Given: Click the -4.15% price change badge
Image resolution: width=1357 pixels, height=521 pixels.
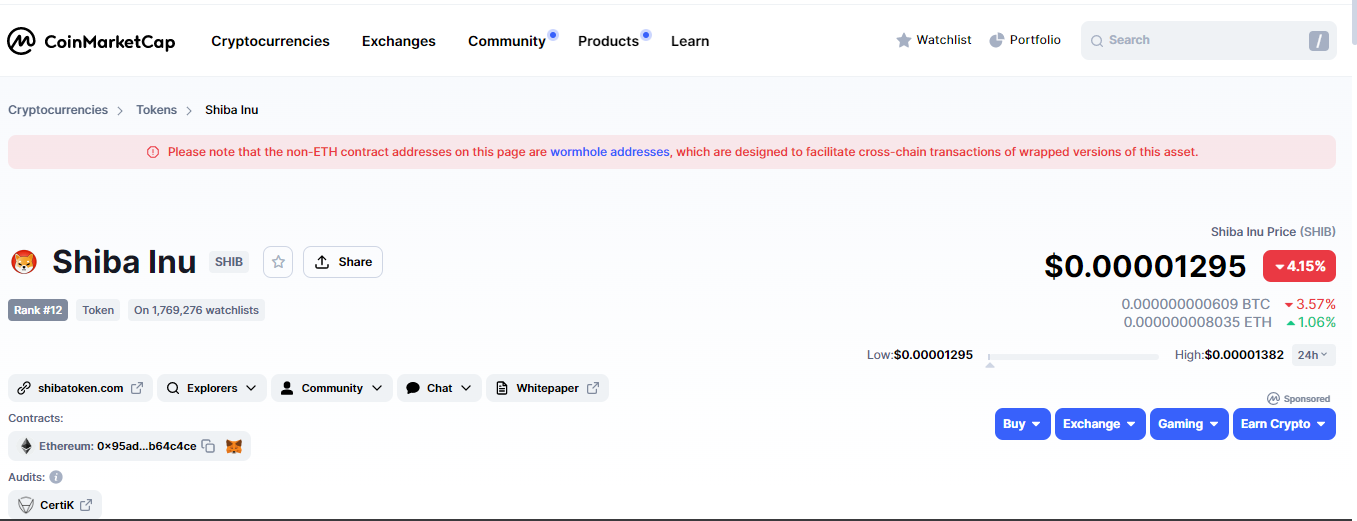Looking at the screenshot, I should [1300, 266].
